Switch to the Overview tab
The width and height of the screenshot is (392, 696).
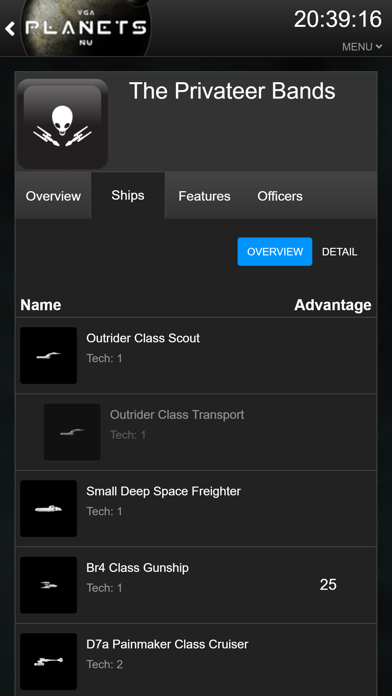(53, 196)
